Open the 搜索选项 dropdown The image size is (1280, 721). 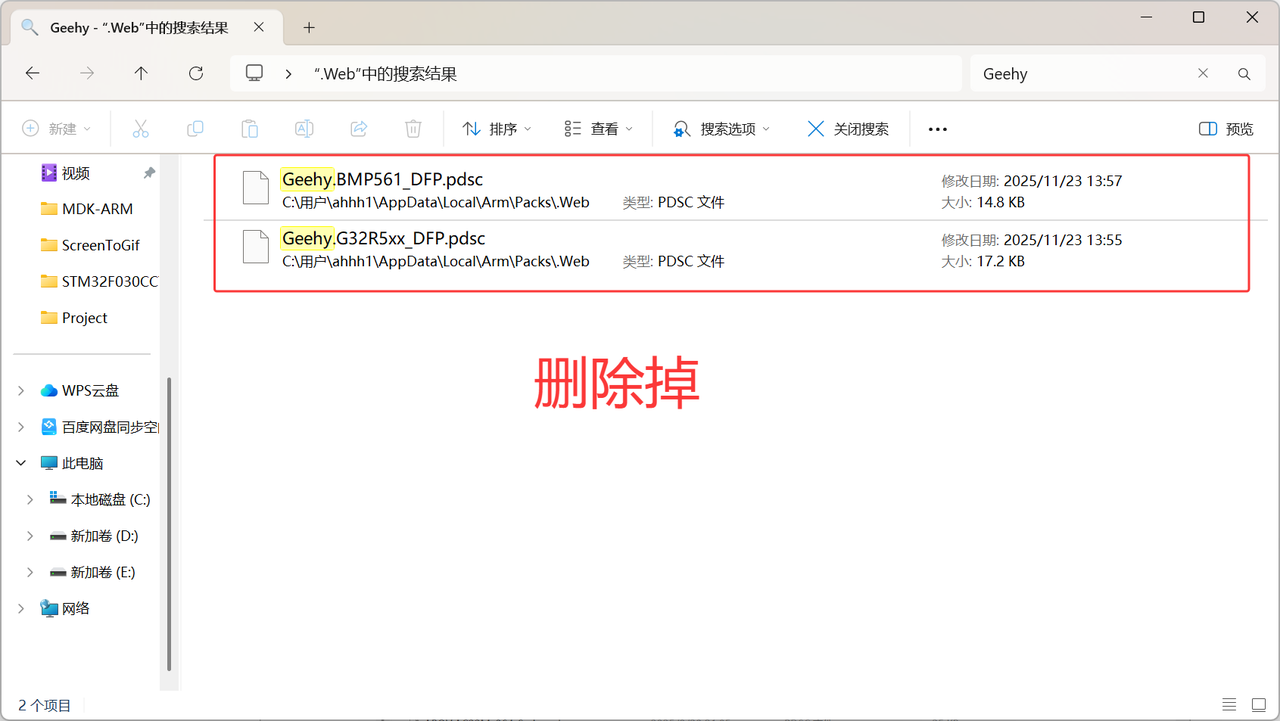(722, 129)
